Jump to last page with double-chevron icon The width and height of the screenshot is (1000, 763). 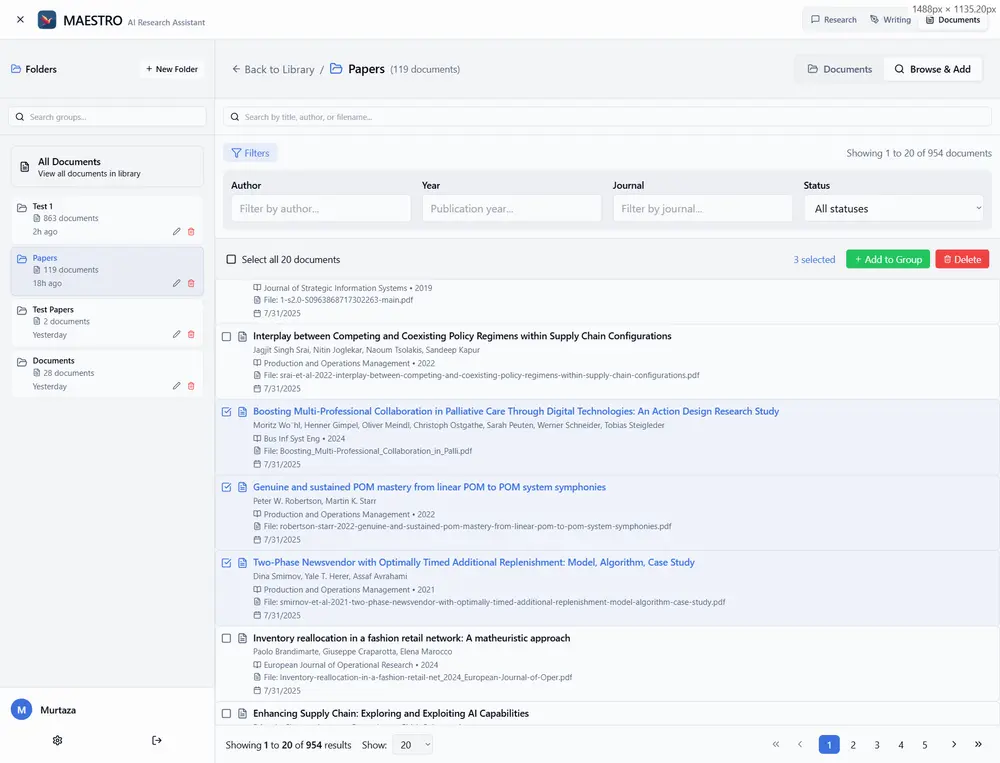point(978,745)
